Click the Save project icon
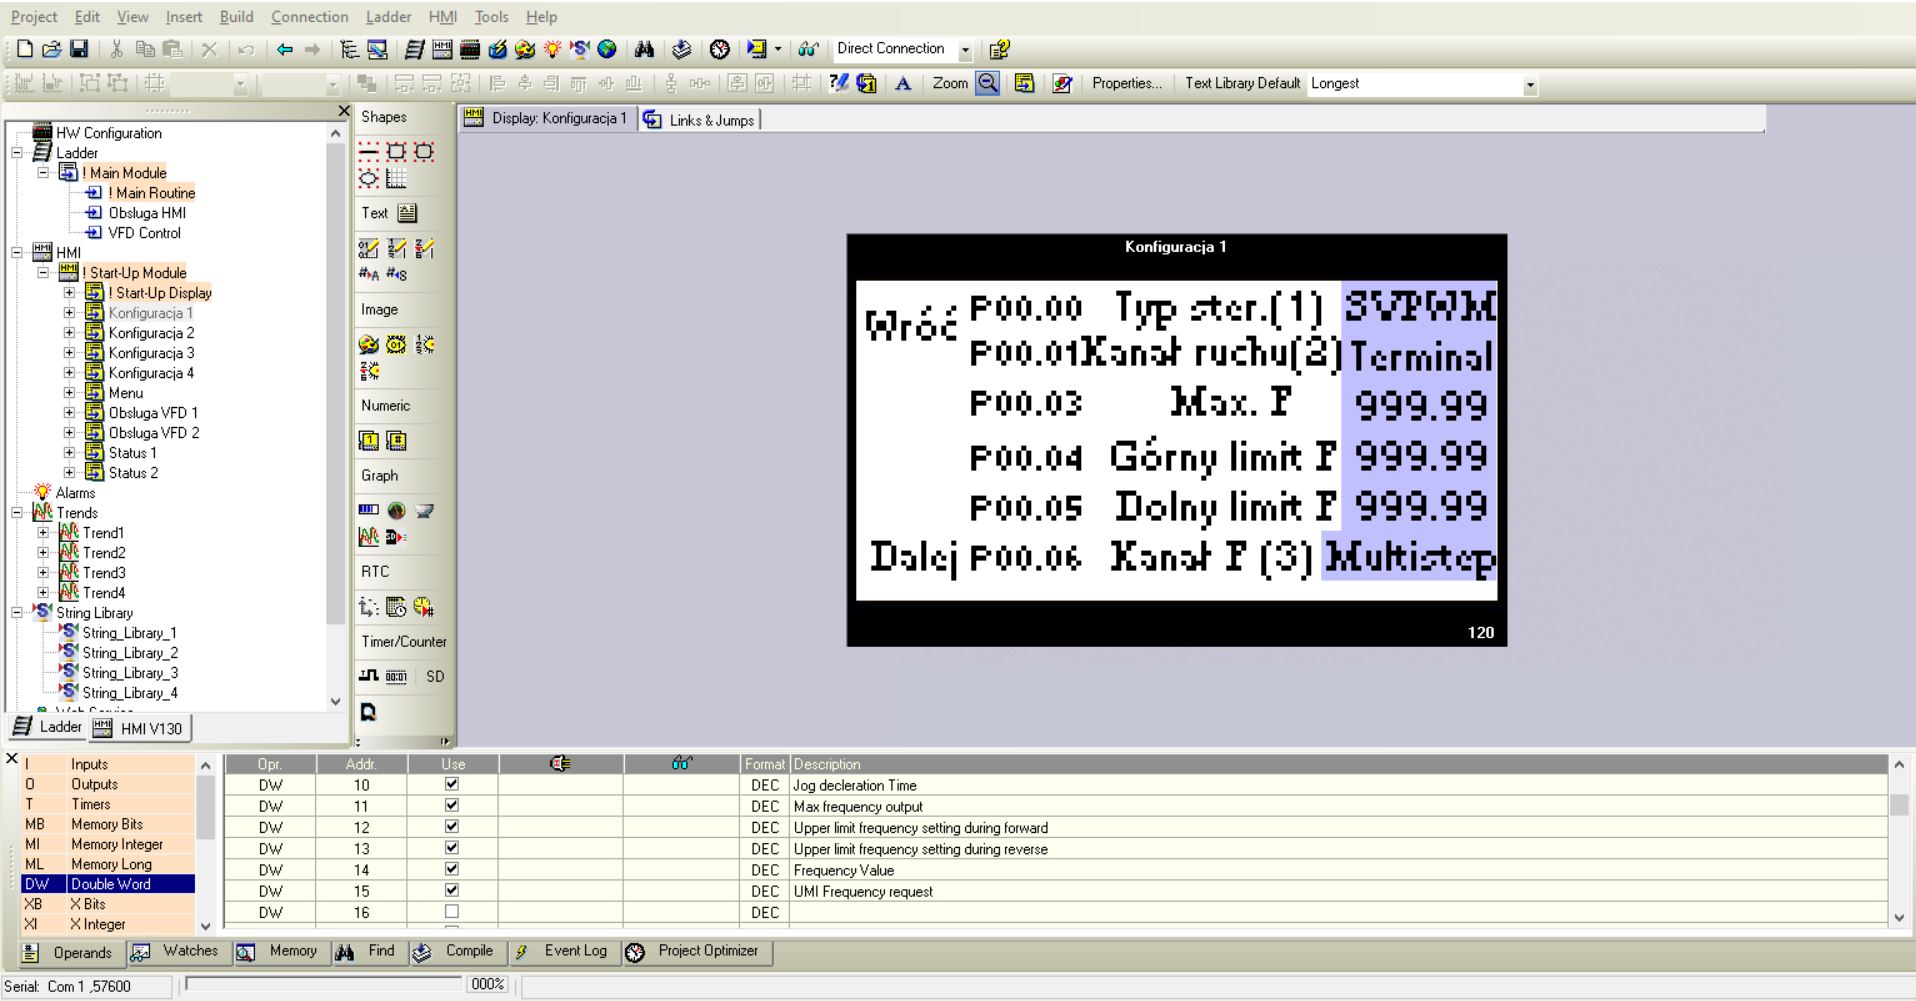The width and height of the screenshot is (1916, 1001). 79,49
